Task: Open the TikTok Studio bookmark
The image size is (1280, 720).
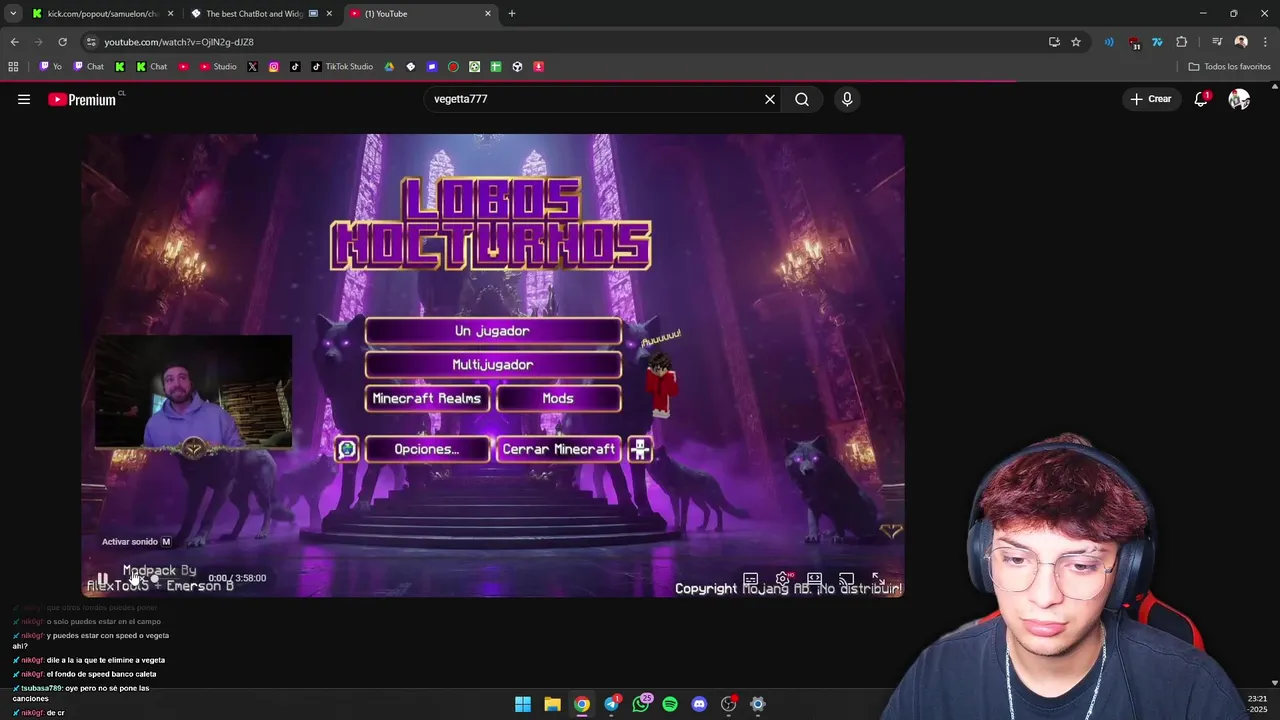Action: [342, 67]
